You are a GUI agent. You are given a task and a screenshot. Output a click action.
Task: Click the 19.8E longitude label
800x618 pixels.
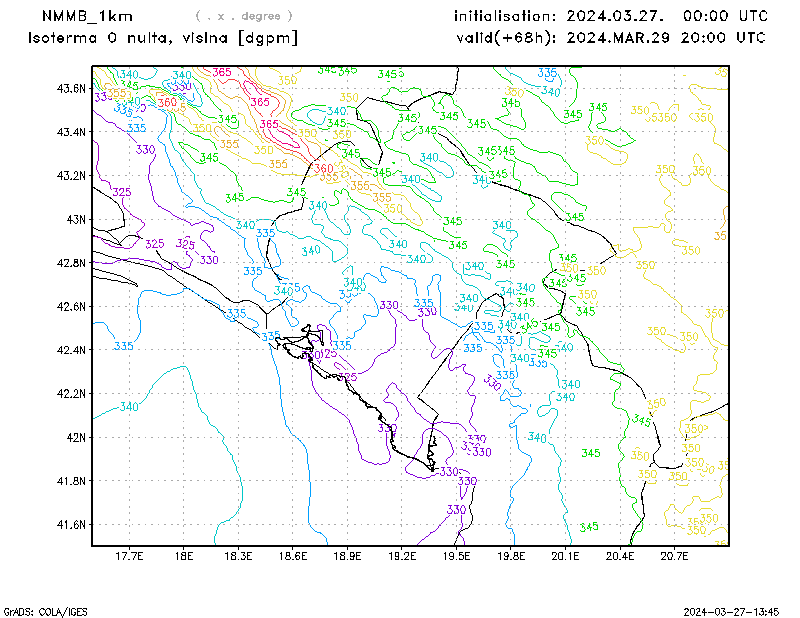coord(511,556)
